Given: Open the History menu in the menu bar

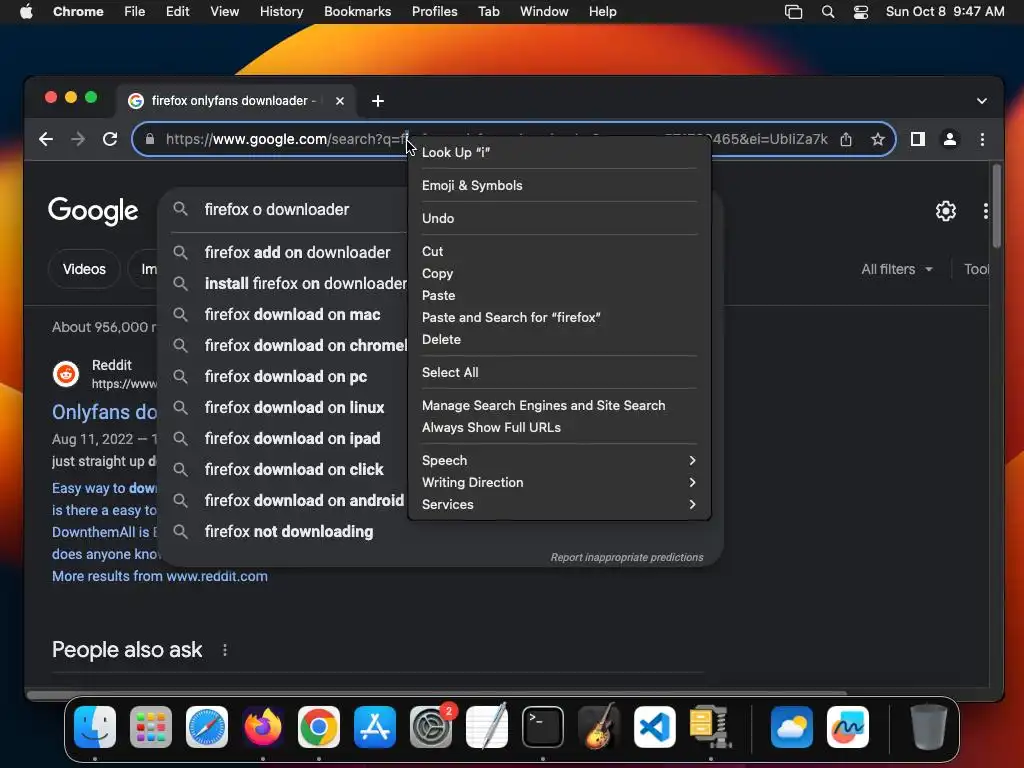Looking at the screenshot, I should point(281,12).
